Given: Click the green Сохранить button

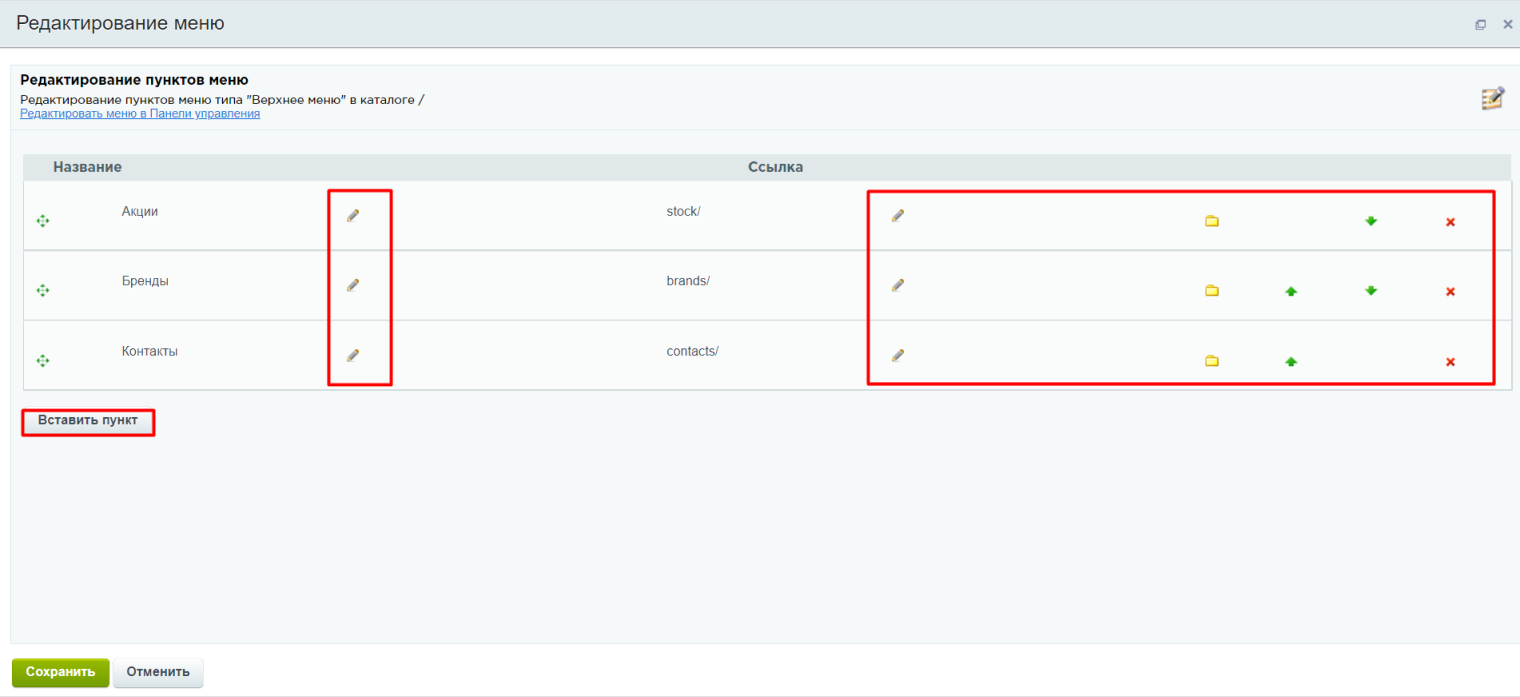Looking at the screenshot, I should pyautogui.click(x=60, y=672).
